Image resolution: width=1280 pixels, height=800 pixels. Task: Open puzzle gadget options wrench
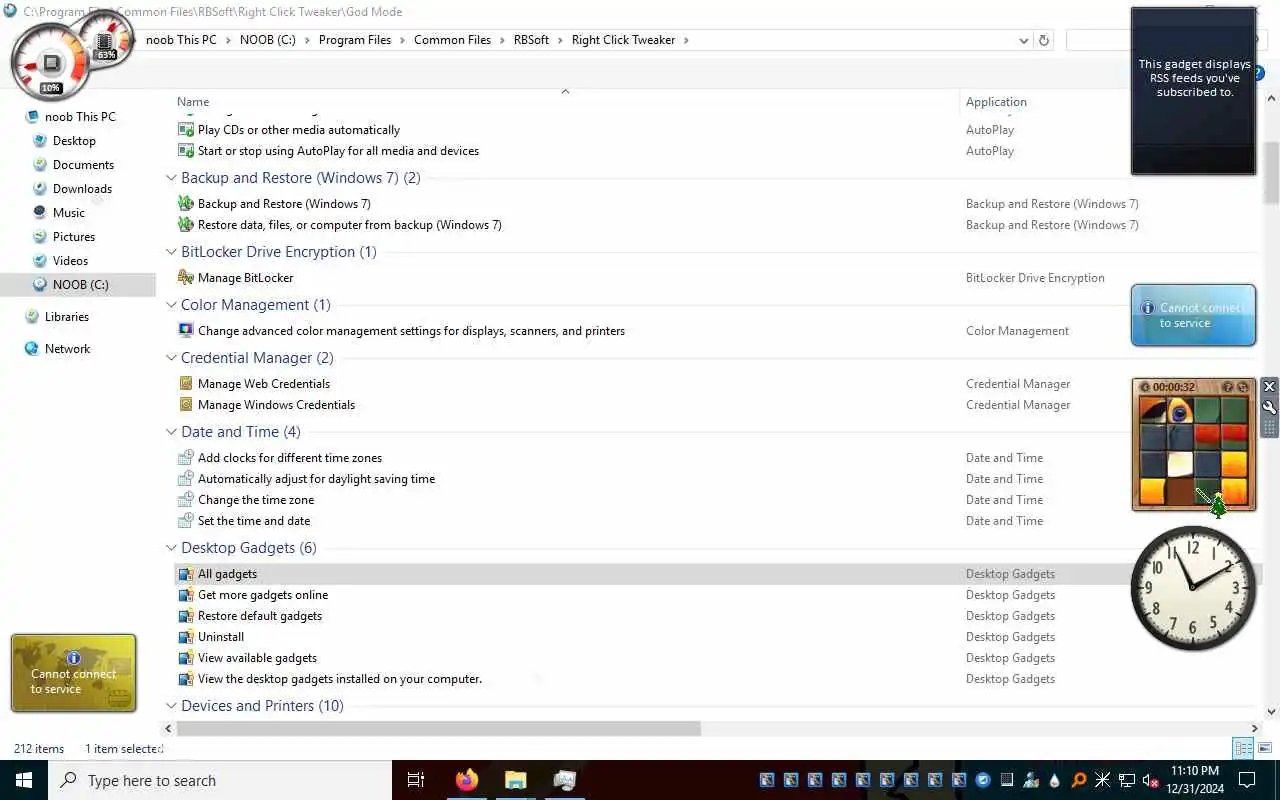1269,407
